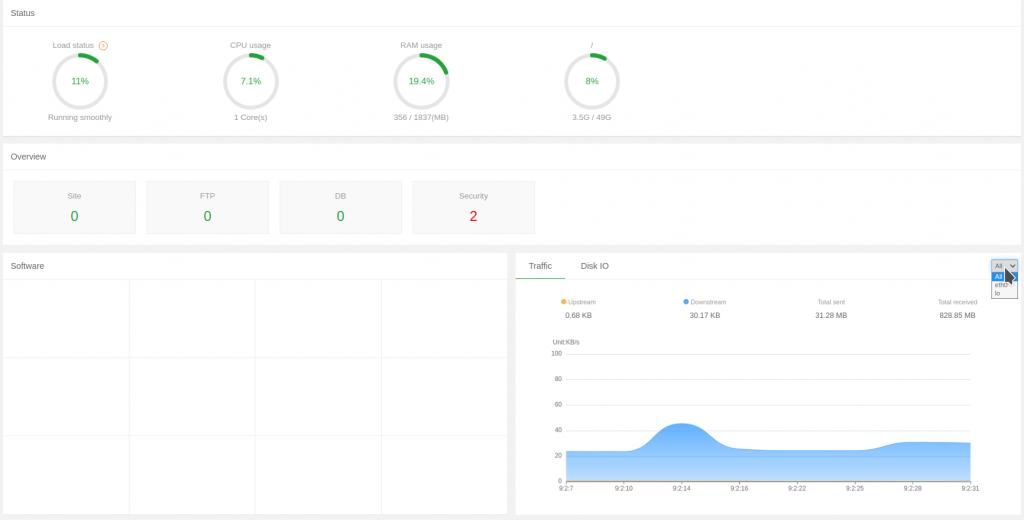The height and width of the screenshot is (520, 1024).
Task: Click the root disk 8% usage gauge
Action: click(x=592, y=82)
